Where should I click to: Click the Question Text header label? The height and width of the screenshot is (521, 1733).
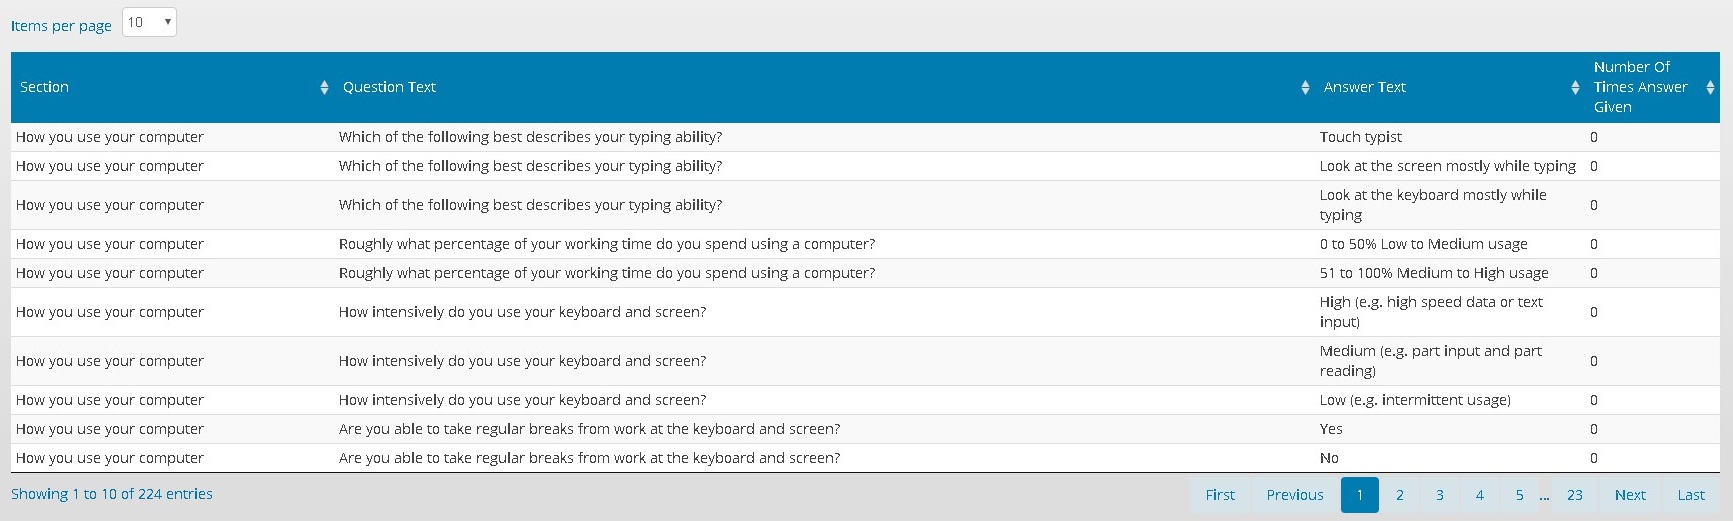[x=389, y=87]
